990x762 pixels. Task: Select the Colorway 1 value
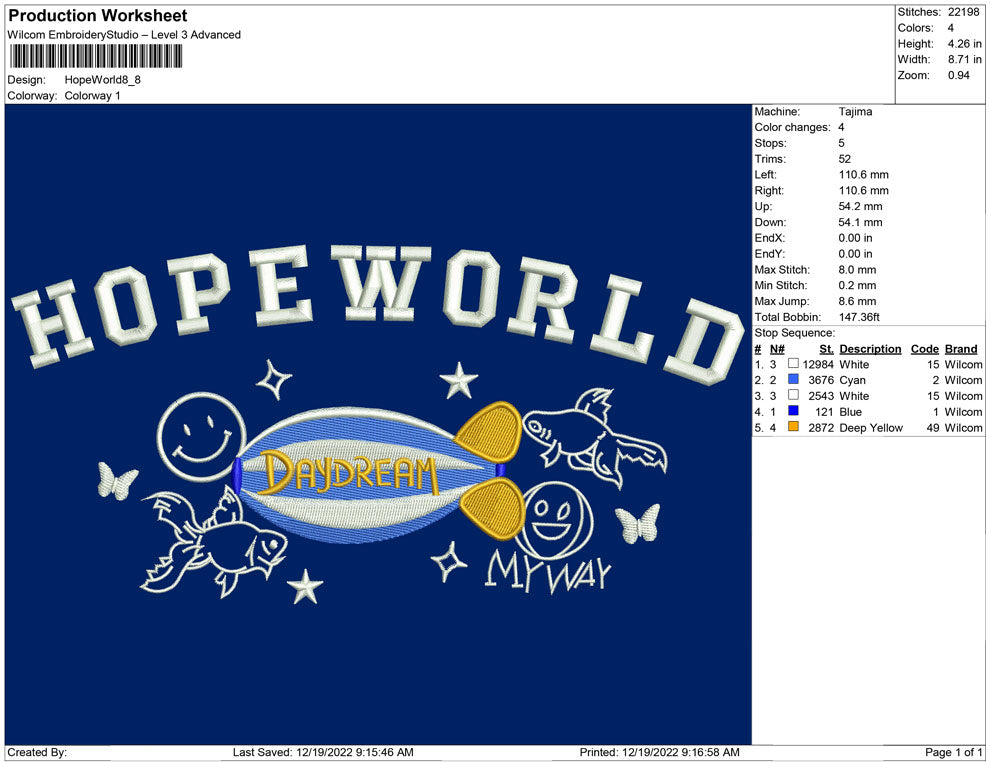92,96
